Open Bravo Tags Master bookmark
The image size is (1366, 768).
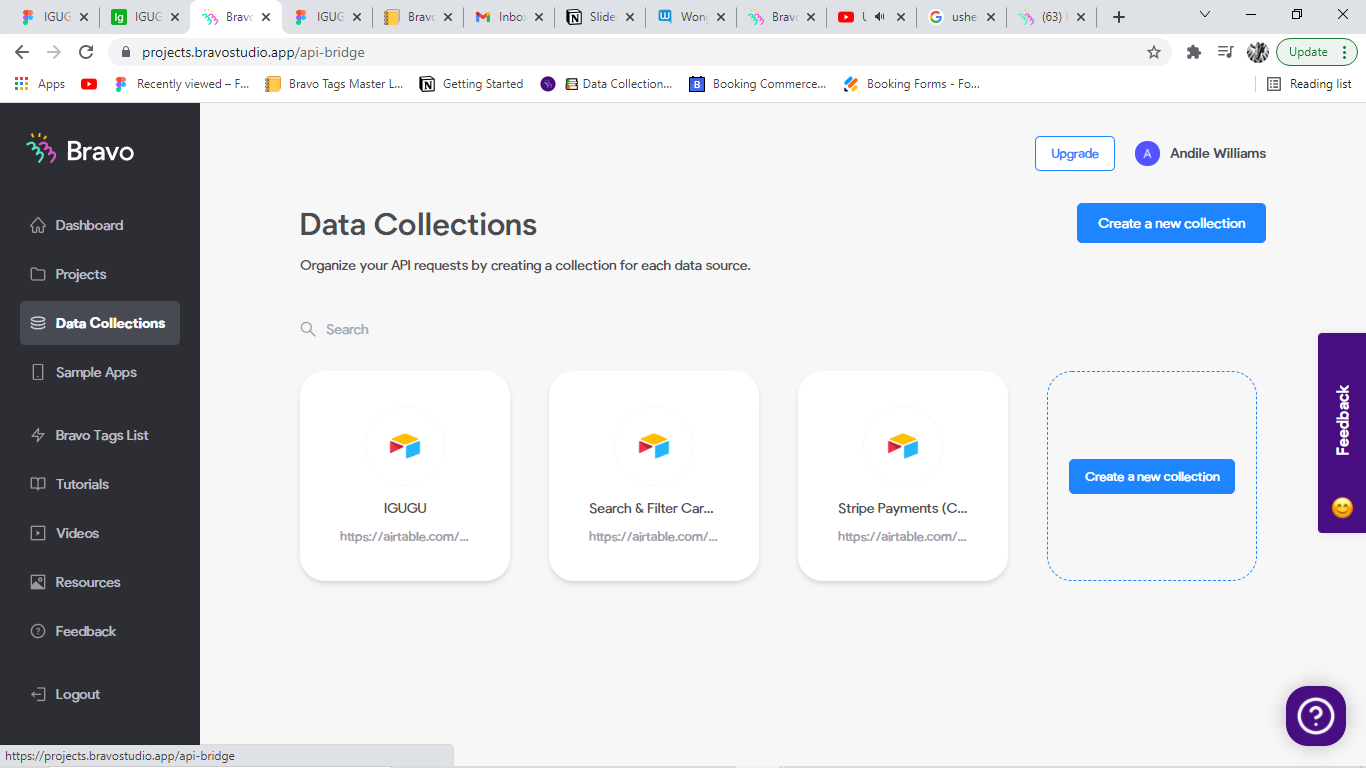(334, 84)
